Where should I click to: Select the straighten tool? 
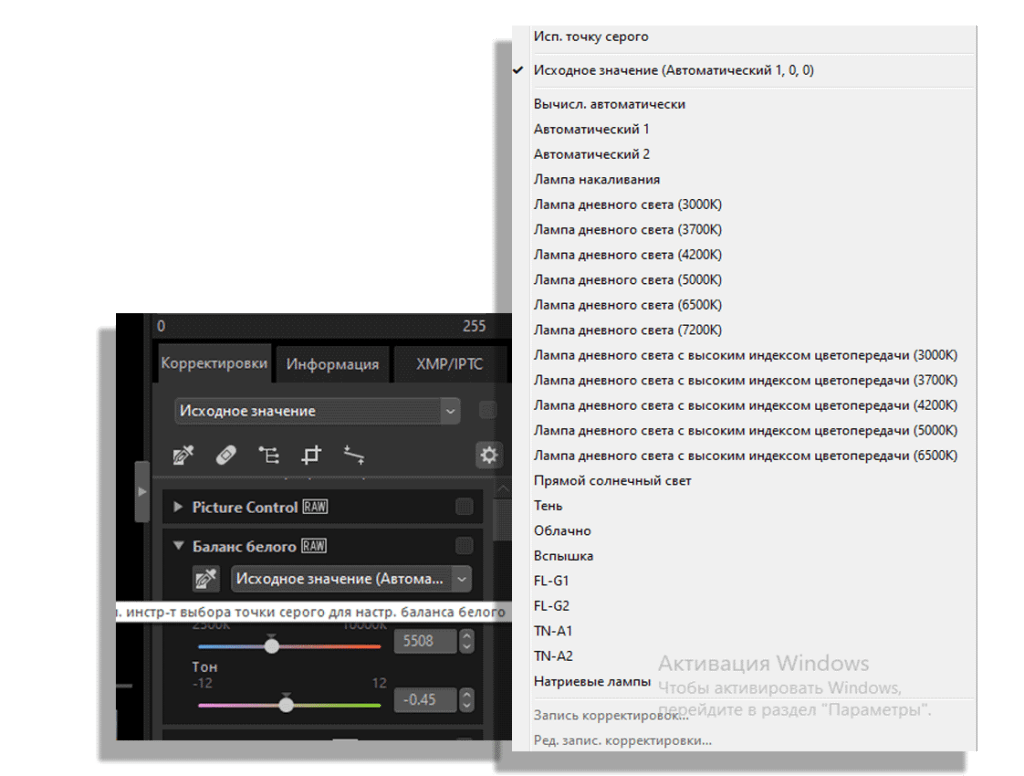(x=354, y=455)
